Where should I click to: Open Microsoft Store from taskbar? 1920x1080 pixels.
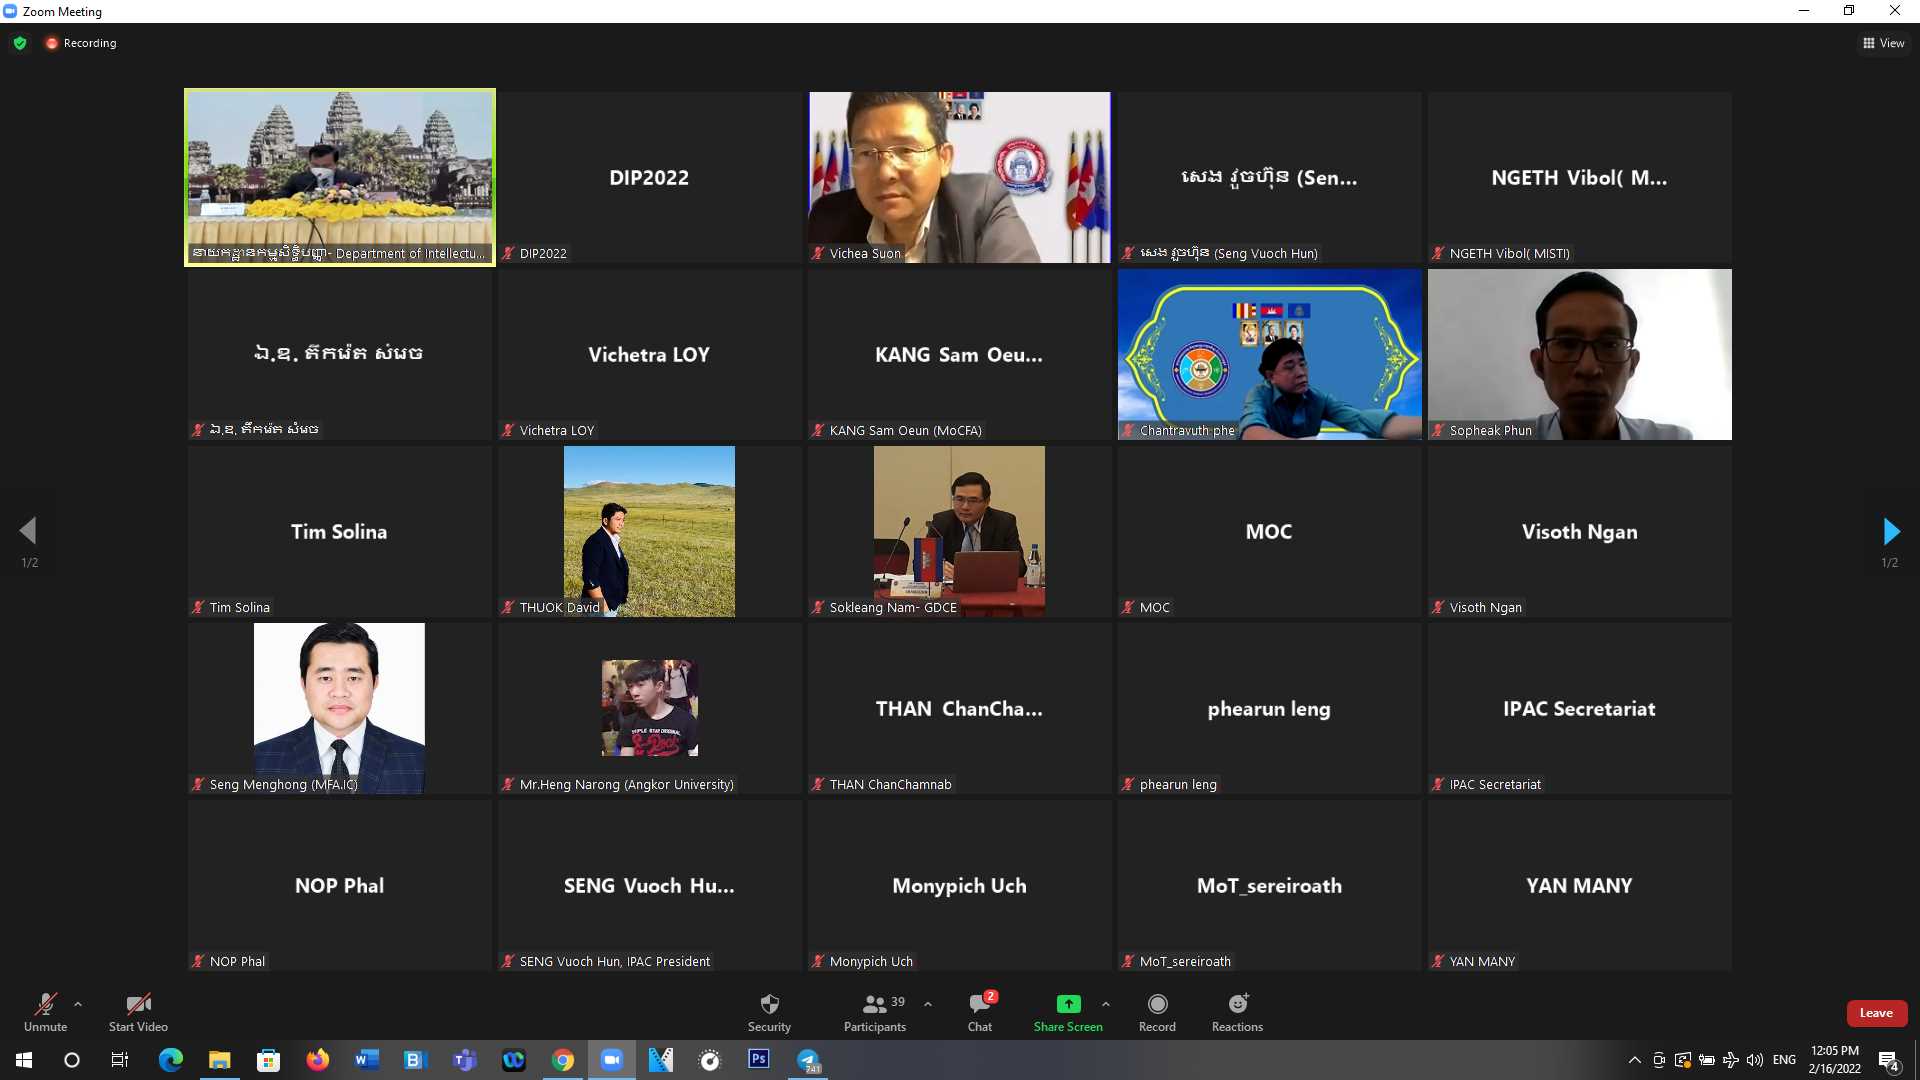click(x=268, y=1060)
